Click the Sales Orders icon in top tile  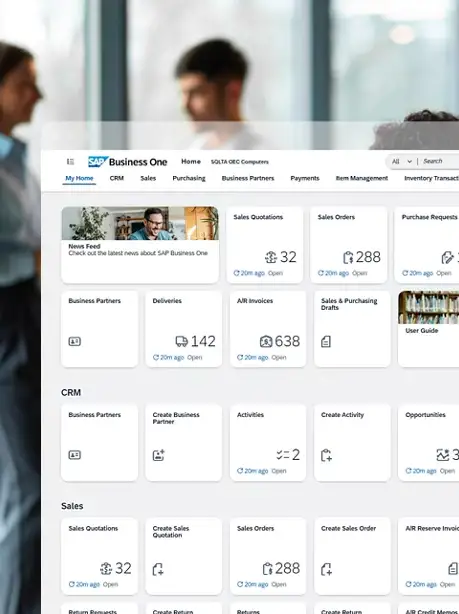[x=348, y=257]
